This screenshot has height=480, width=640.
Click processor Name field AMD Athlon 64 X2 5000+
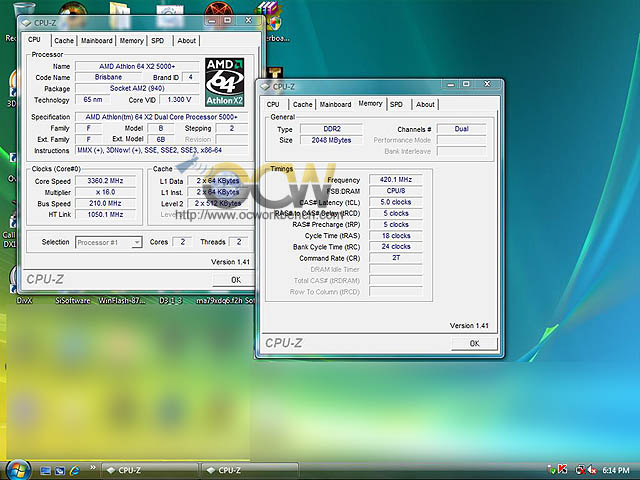137,66
